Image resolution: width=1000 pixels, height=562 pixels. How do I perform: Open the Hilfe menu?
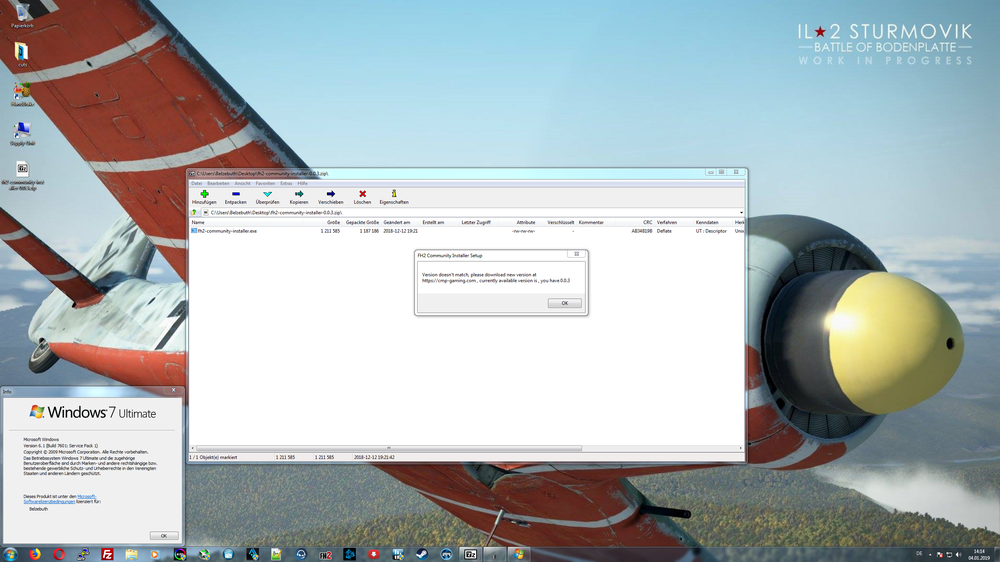coord(302,183)
